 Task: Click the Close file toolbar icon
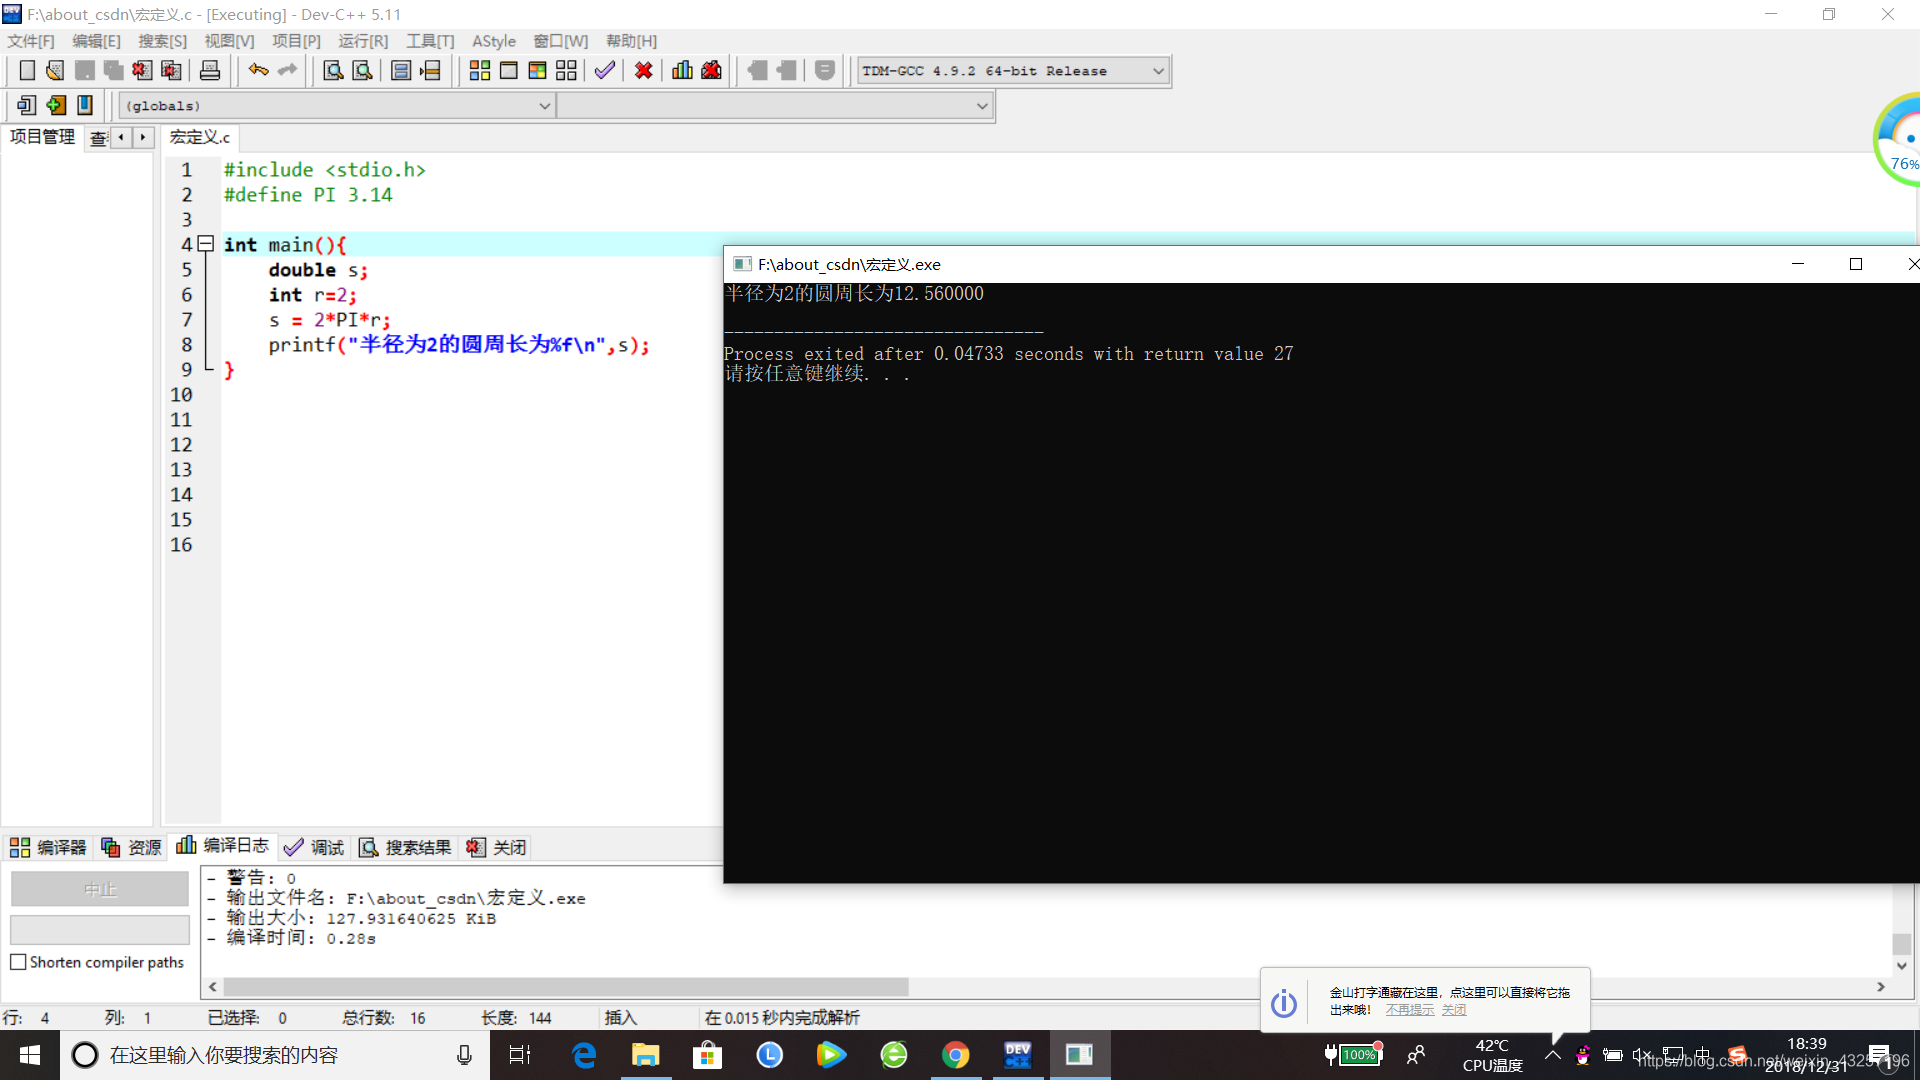click(142, 70)
